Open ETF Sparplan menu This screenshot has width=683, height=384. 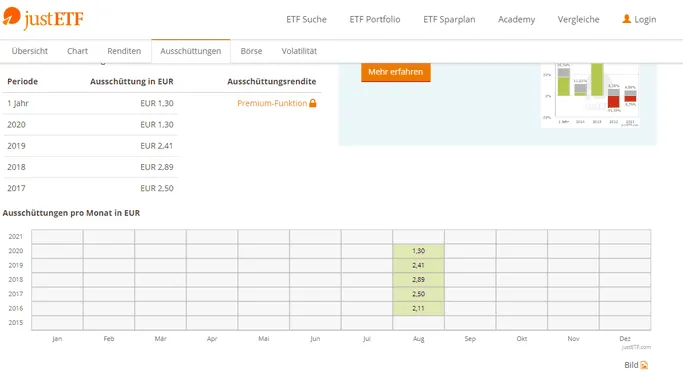point(449,19)
